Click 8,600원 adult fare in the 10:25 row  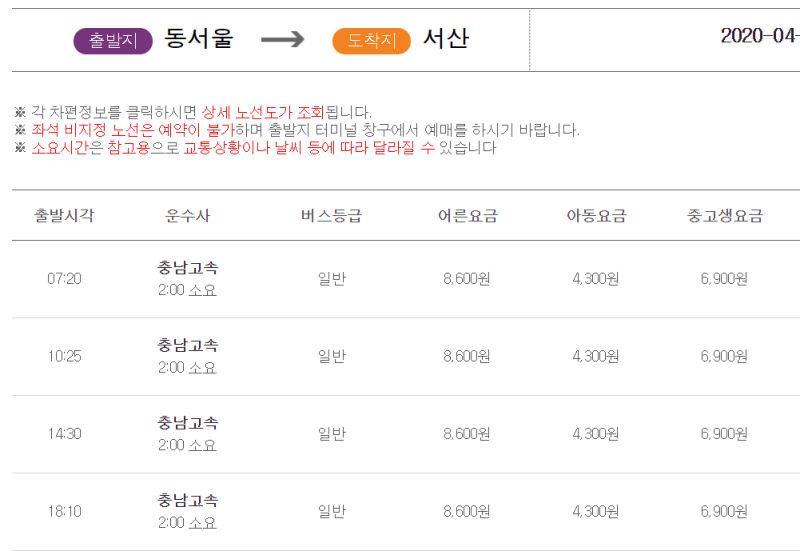467,356
